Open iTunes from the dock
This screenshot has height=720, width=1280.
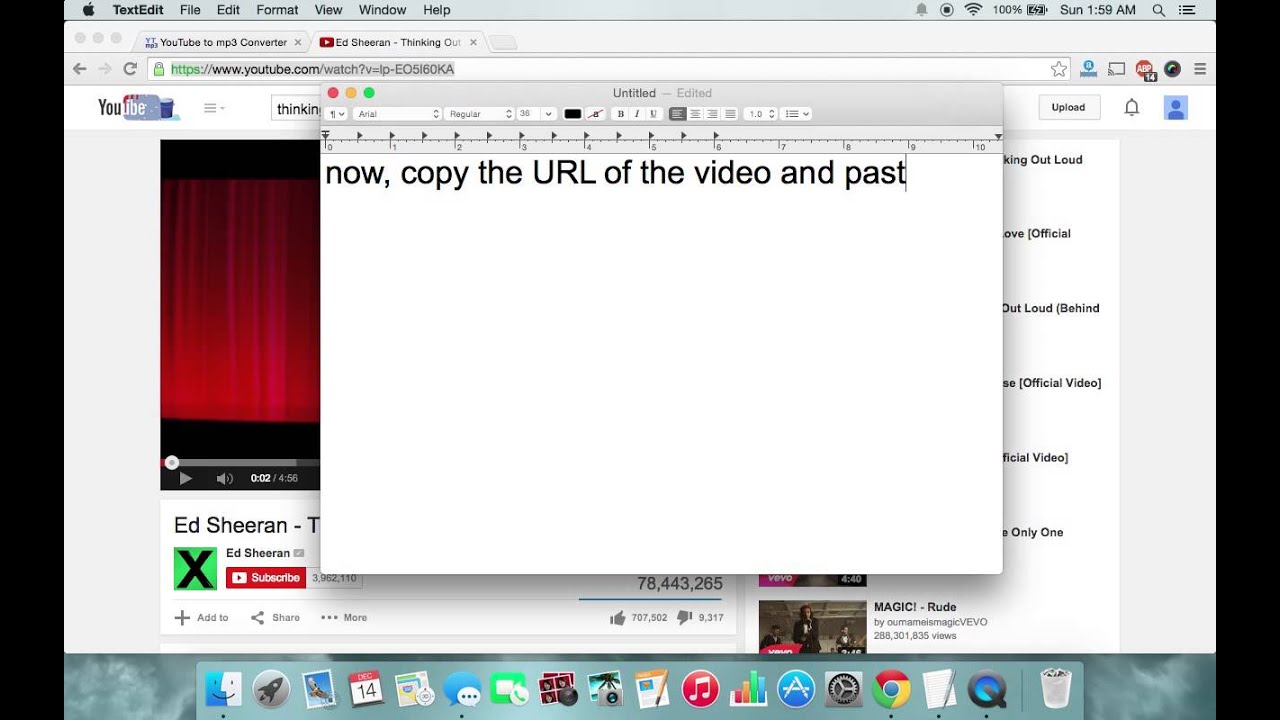pyautogui.click(x=701, y=689)
